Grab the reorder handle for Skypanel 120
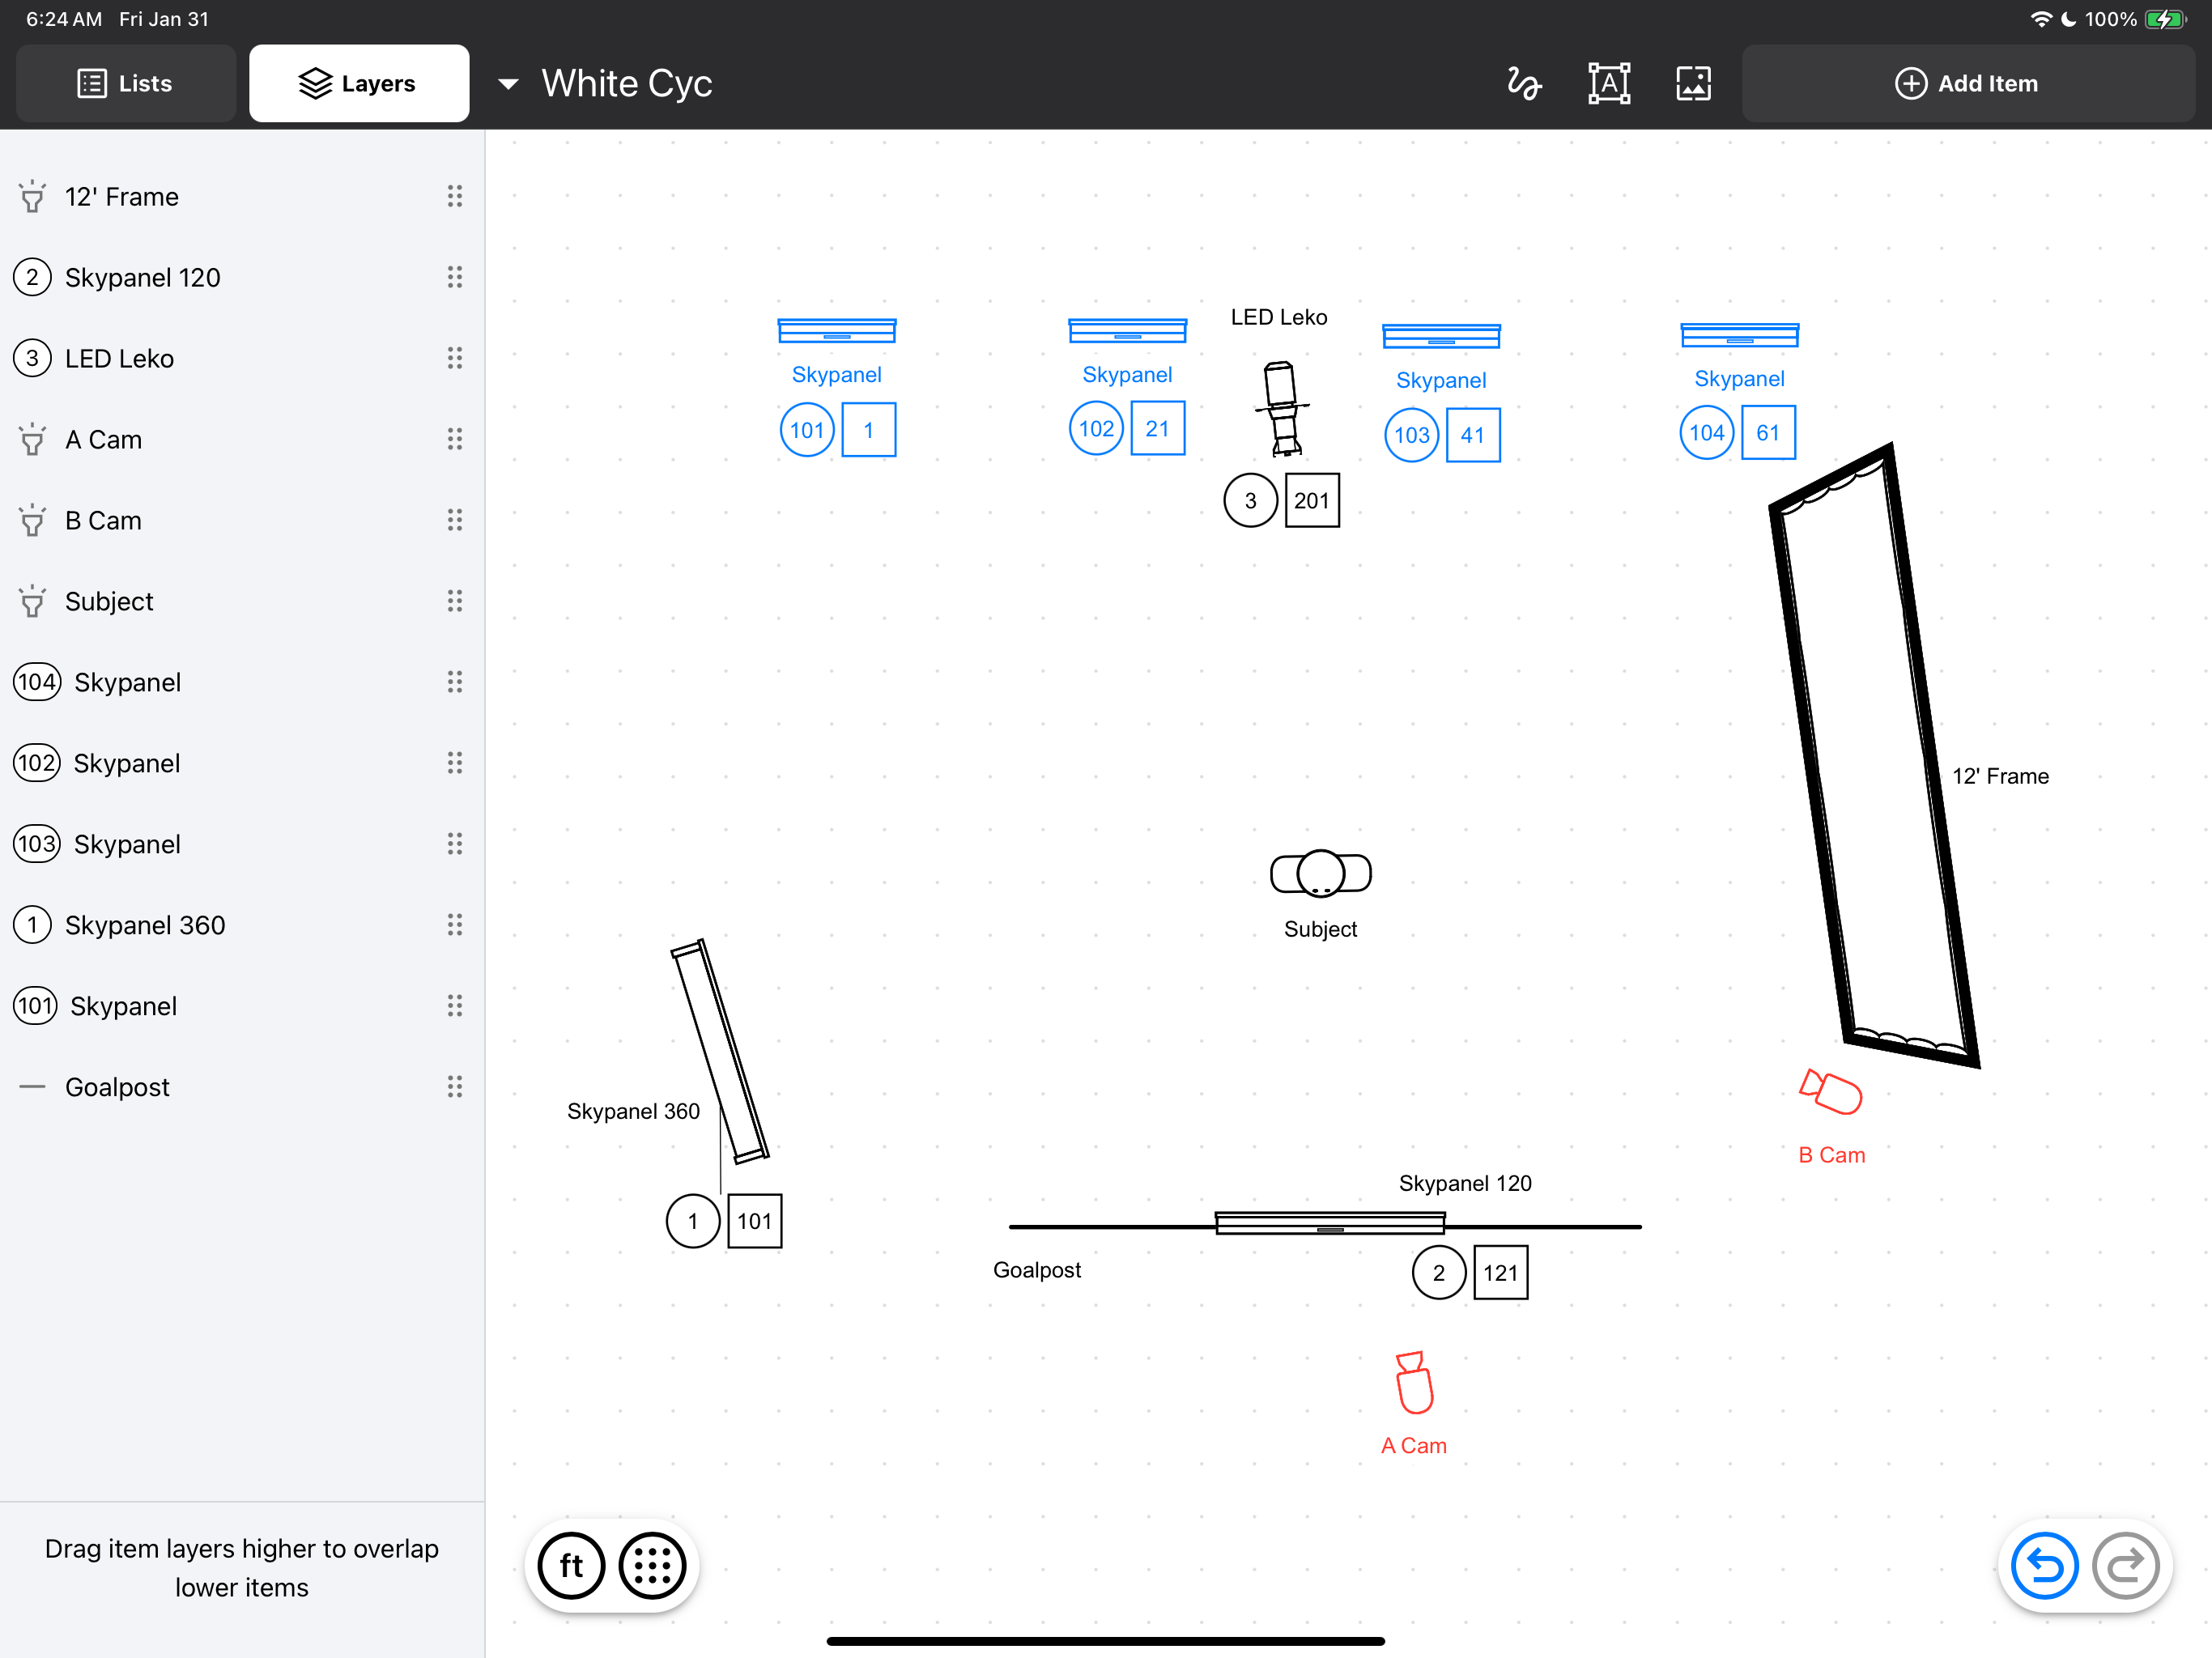 [455, 277]
